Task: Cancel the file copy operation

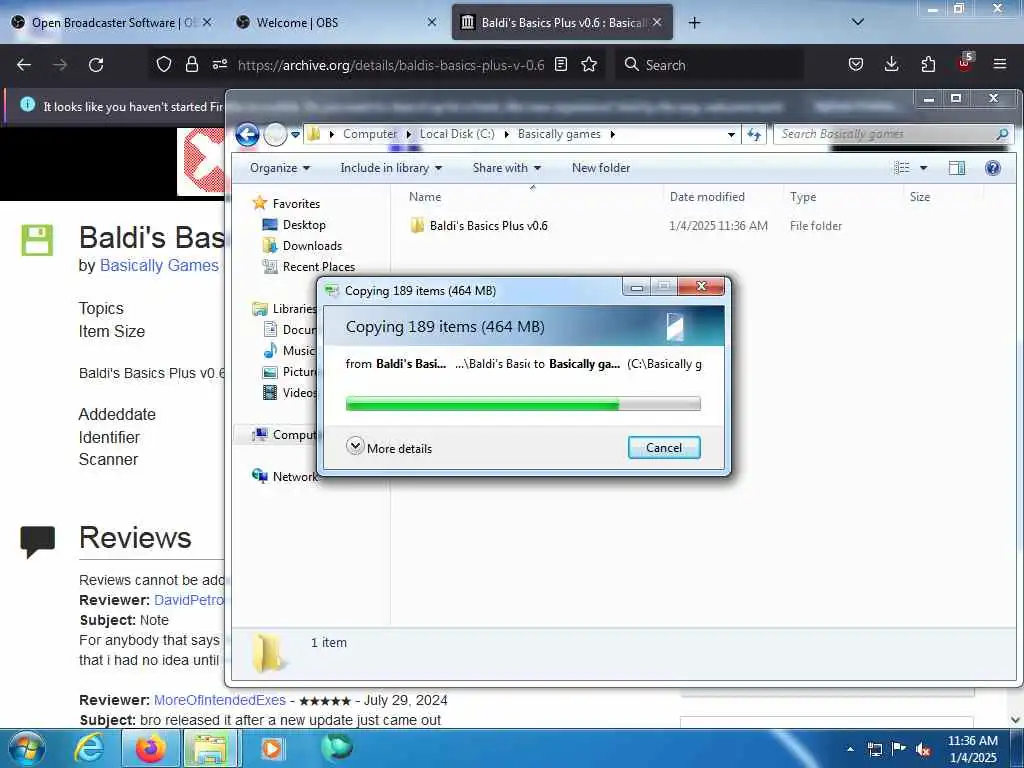Action: tap(664, 447)
